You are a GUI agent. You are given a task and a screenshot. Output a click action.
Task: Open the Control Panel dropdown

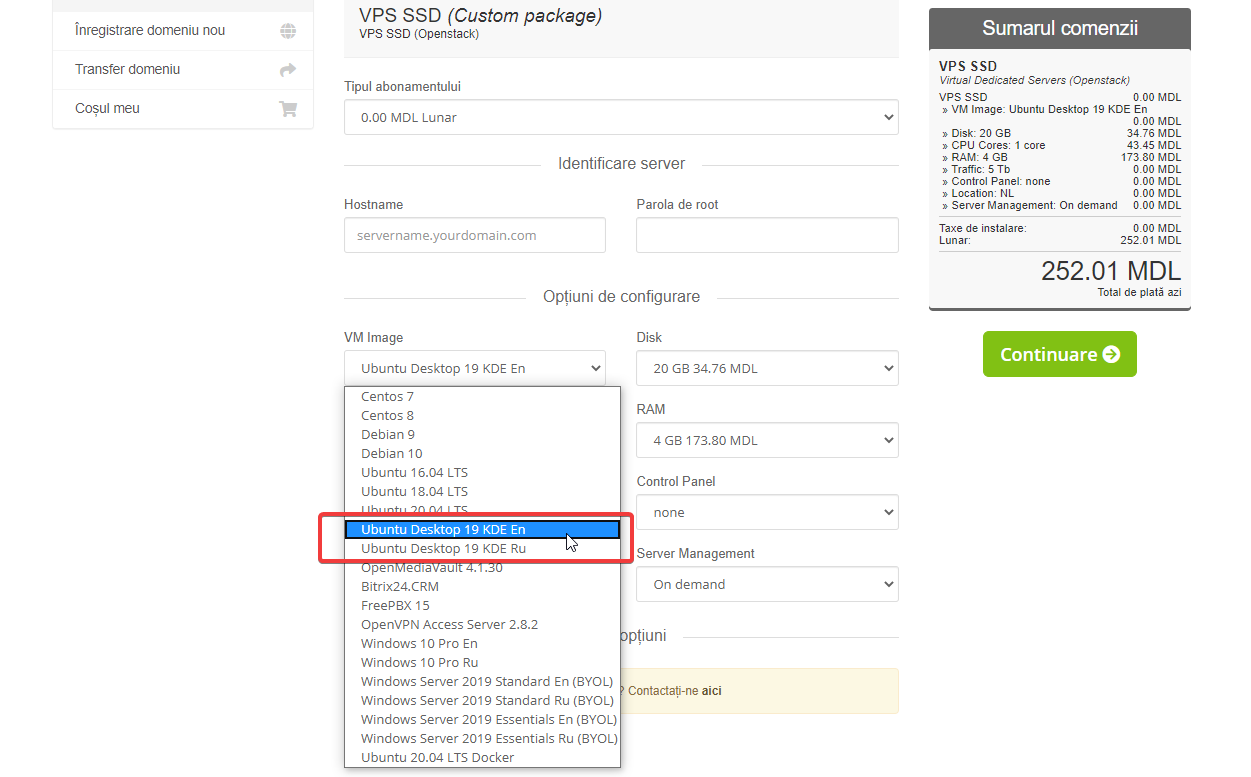pos(766,512)
